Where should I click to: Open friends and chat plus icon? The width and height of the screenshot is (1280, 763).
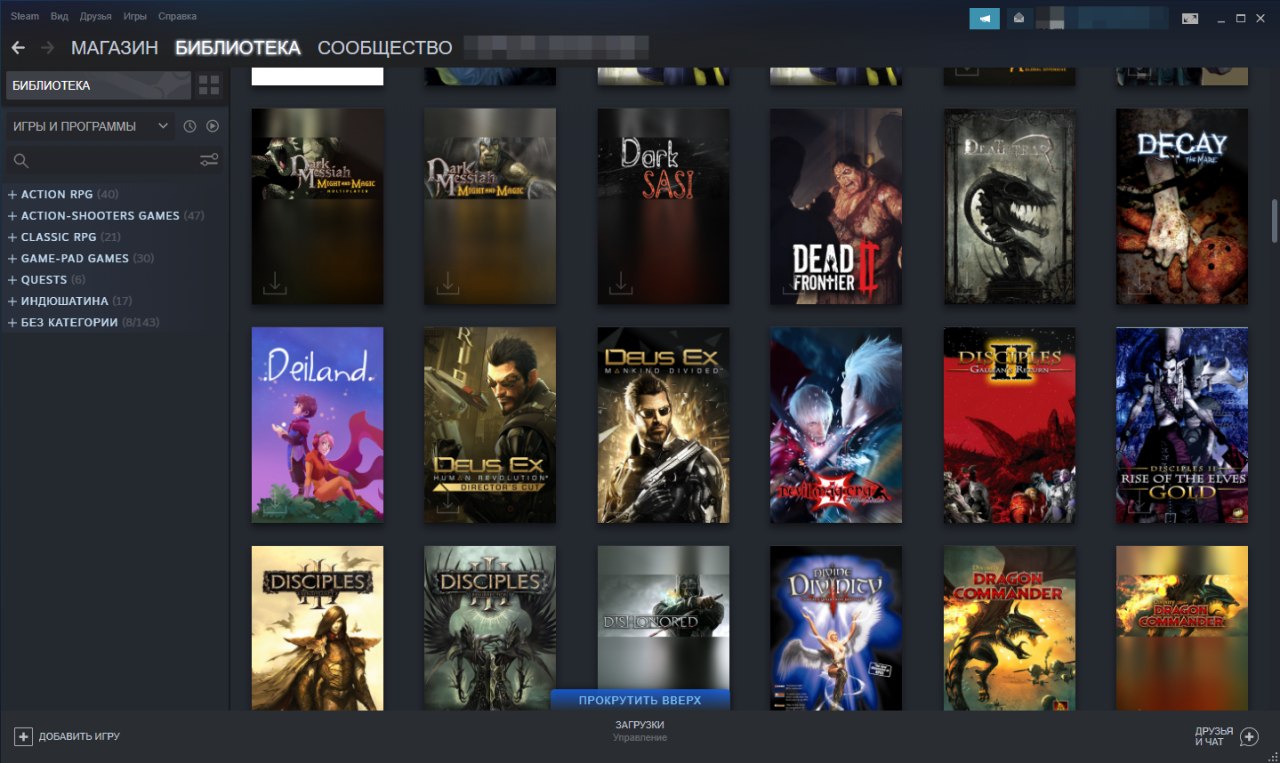pos(1249,737)
